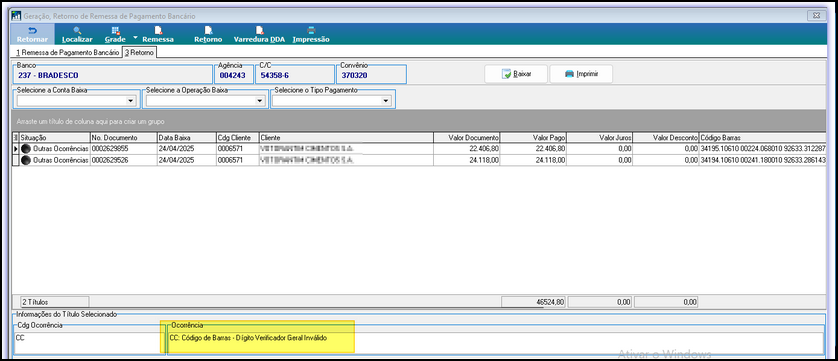Open Selecione a Operação Baixa dropdown
The image size is (838, 361).
pos(260,101)
